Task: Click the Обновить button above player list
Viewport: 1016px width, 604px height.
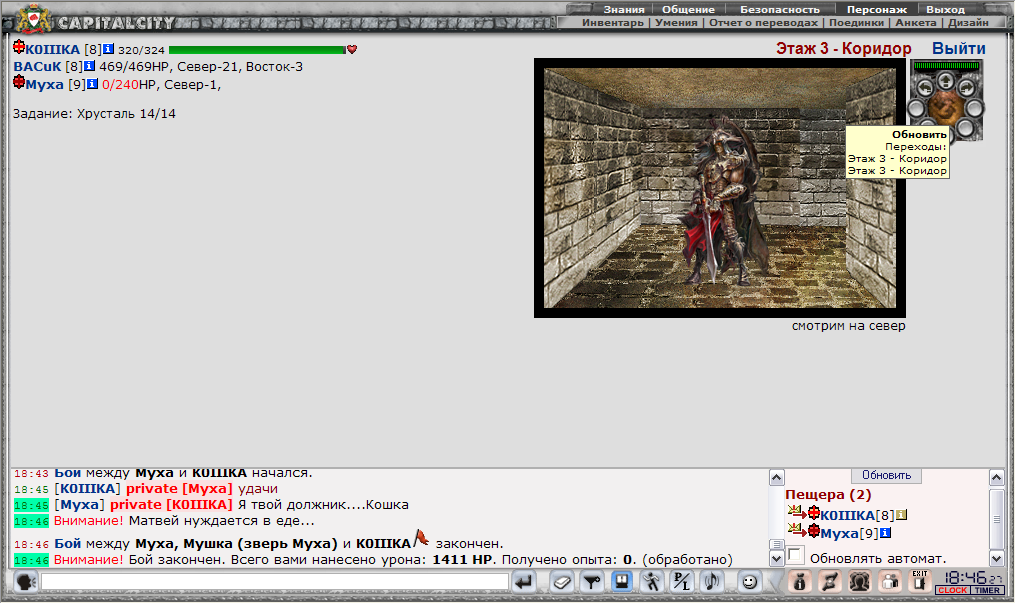Action: [x=886, y=475]
